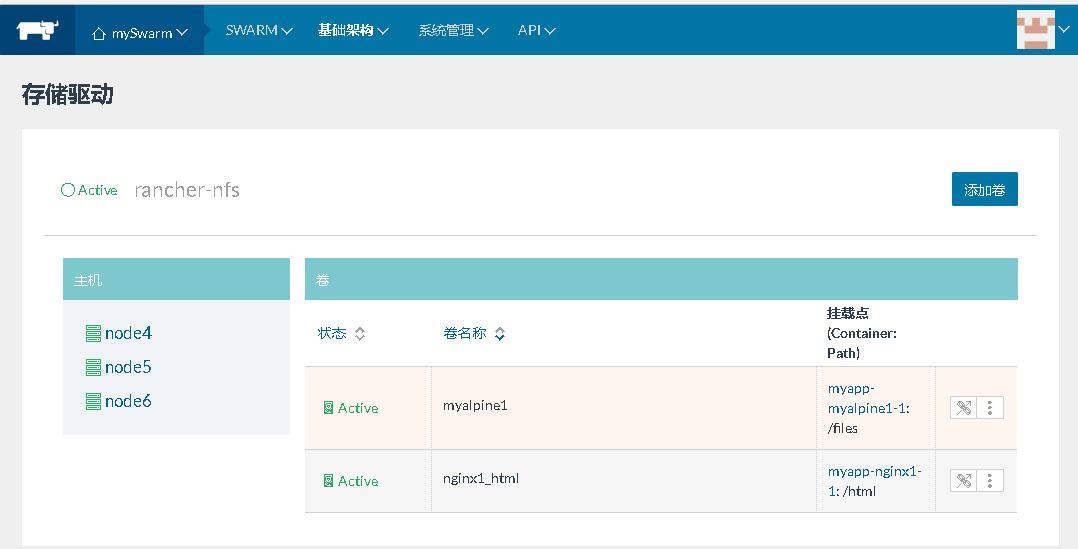Open the nginx1_html row more-actions menu

point(990,481)
